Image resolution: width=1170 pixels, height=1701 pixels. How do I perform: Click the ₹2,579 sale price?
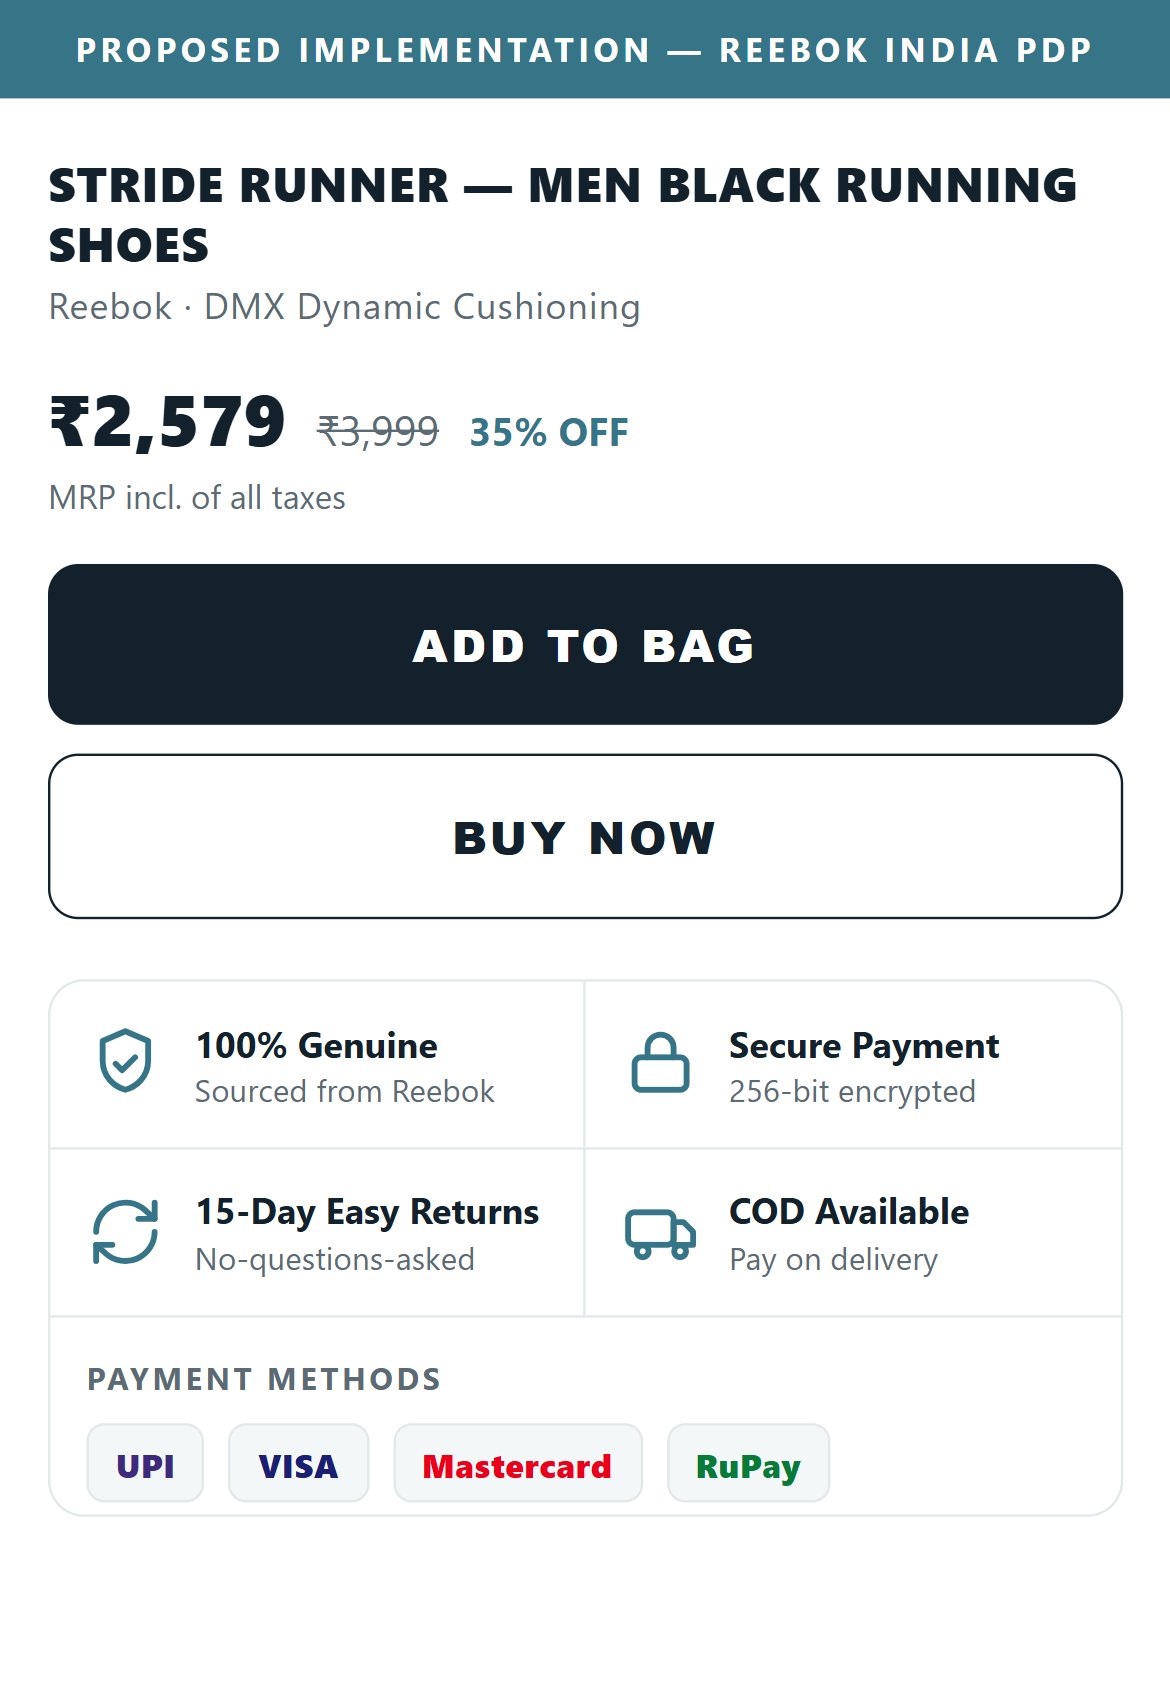[x=168, y=421]
